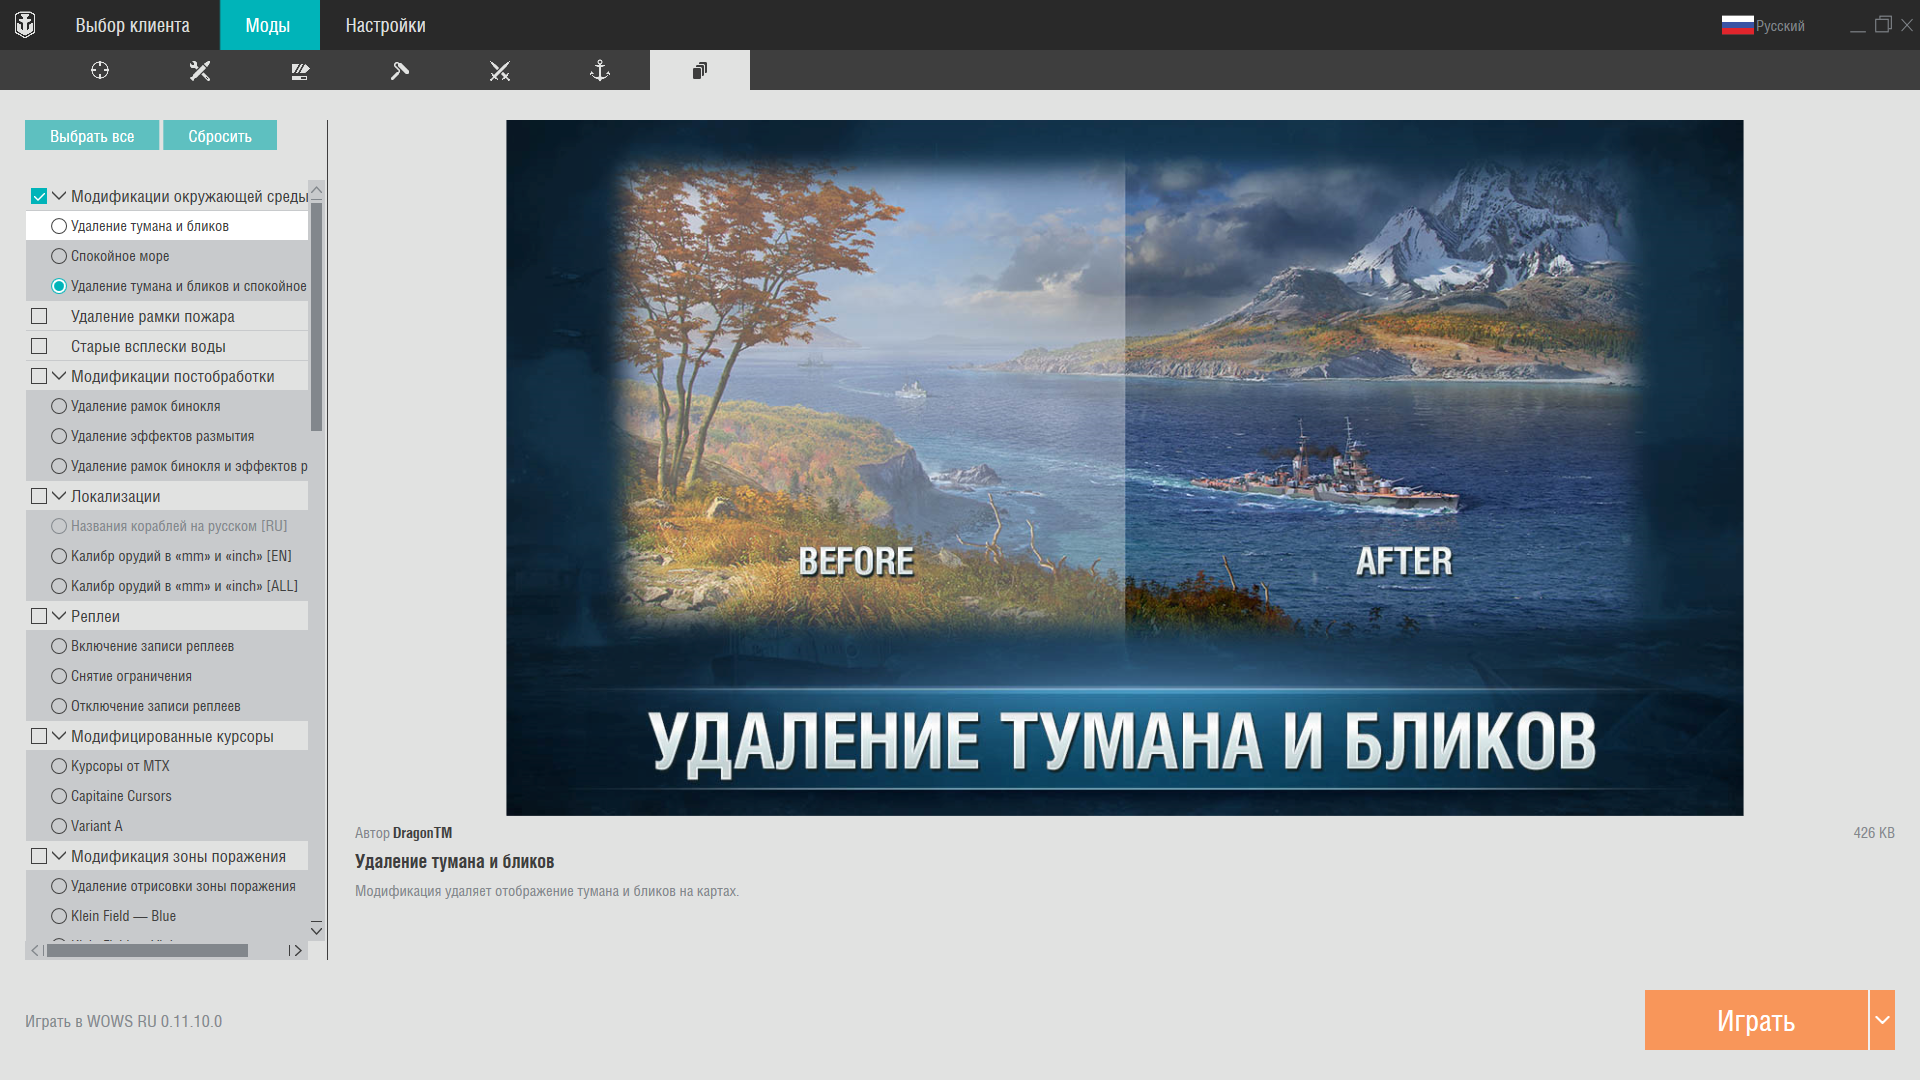The height and width of the screenshot is (1080, 1920).
Task: Select Удаление отрисовки зоны поражения radio
Action: pyautogui.click(x=59, y=886)
